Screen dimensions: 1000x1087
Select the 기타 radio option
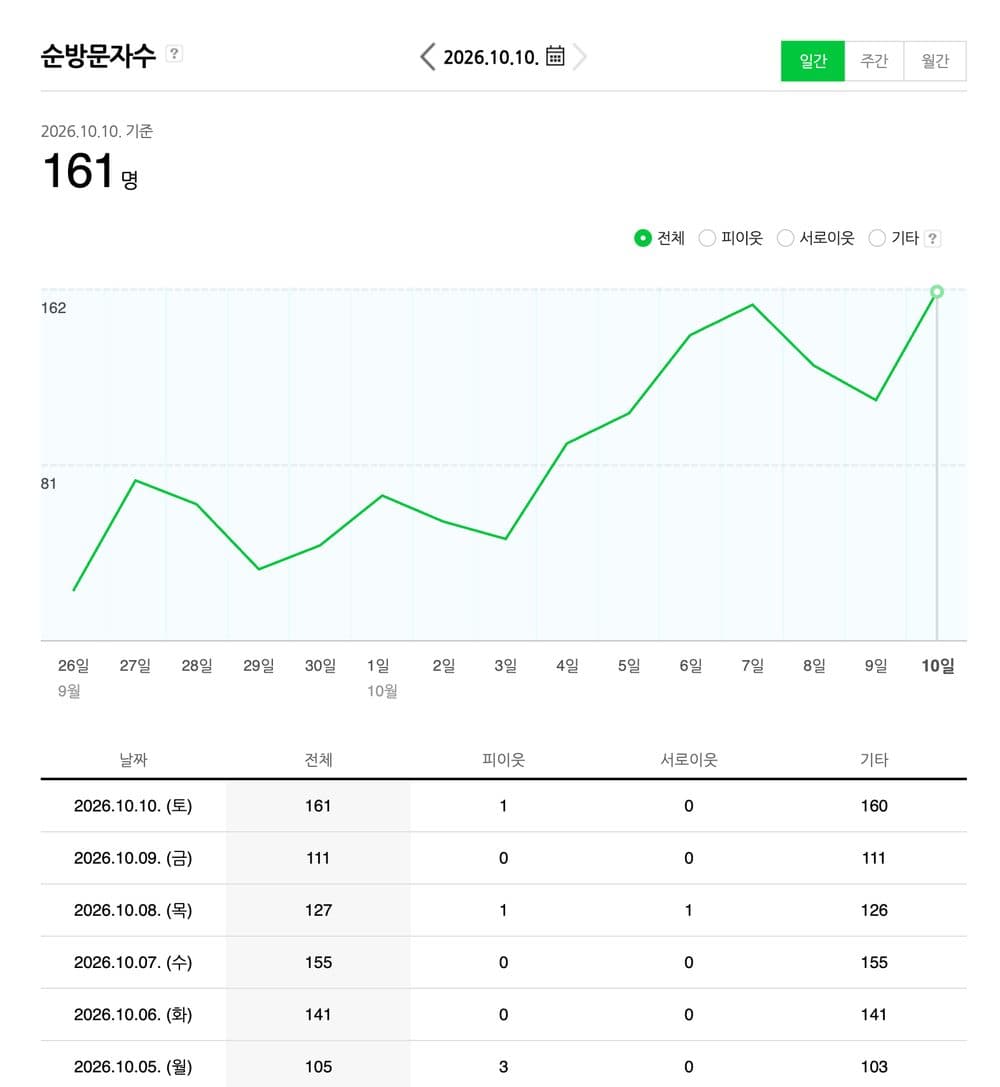(877, 238)
